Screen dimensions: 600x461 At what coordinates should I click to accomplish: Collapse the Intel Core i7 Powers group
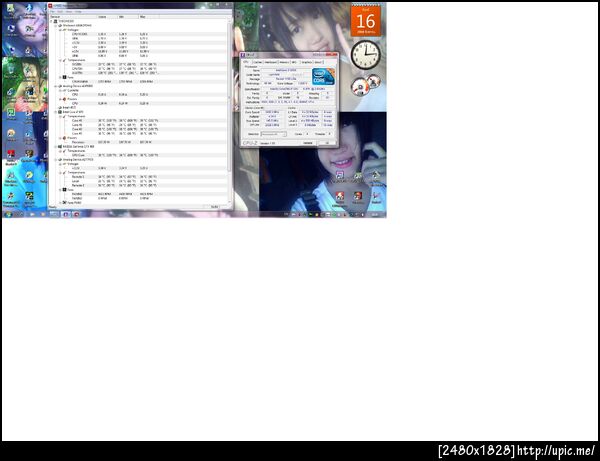coord(60,138)
